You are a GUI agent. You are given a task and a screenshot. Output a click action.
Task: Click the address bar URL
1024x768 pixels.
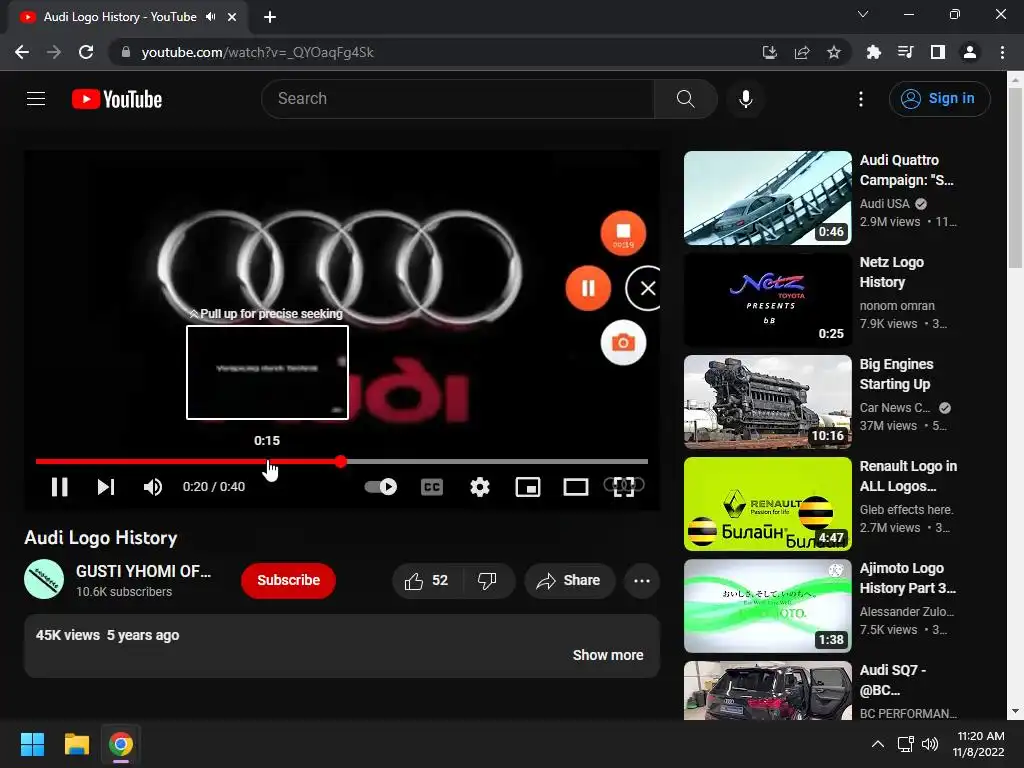257,52
